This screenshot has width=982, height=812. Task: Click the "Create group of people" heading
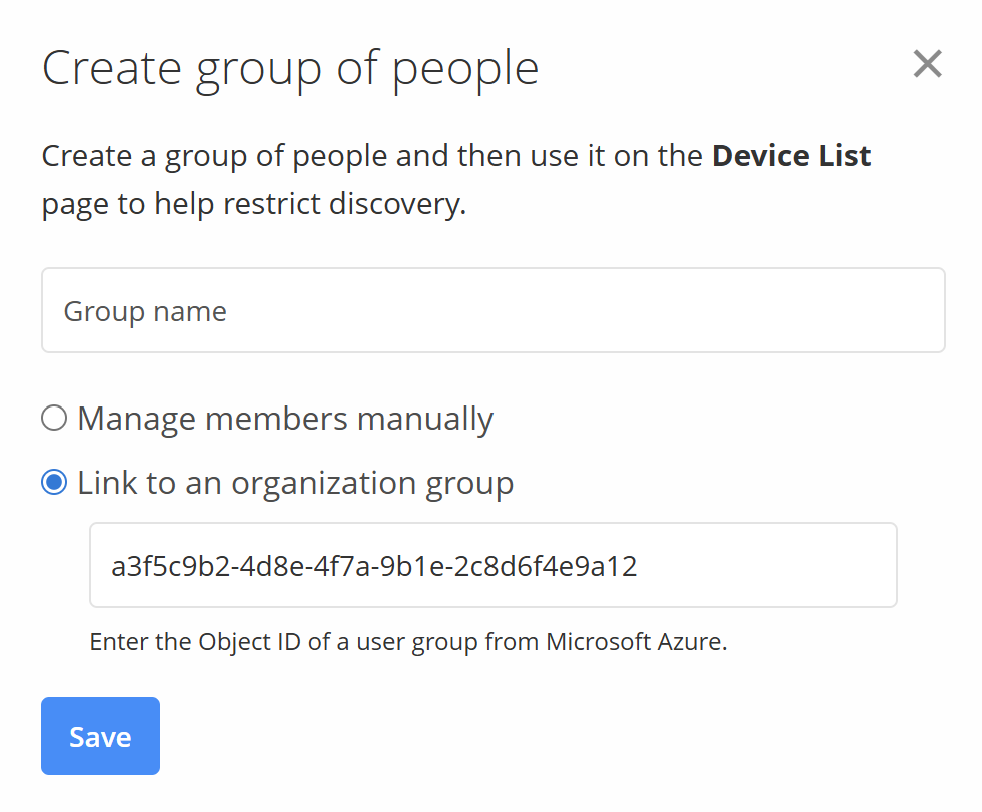[290, 68]
